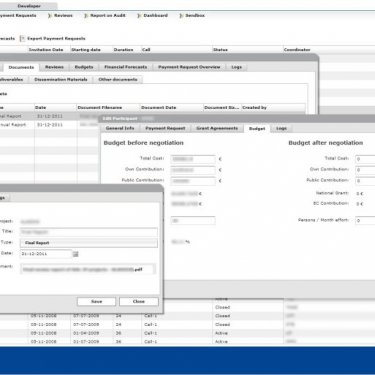375x375 pixels.
Task: Select Budget tab in Edit Participant
Action: click(257, 129)
